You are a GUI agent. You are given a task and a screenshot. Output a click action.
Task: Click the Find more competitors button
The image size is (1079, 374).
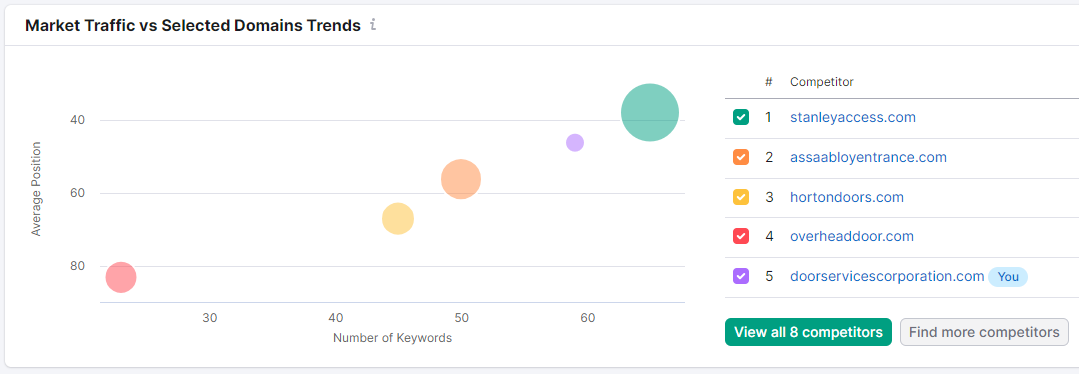click(x=984, y=332)
